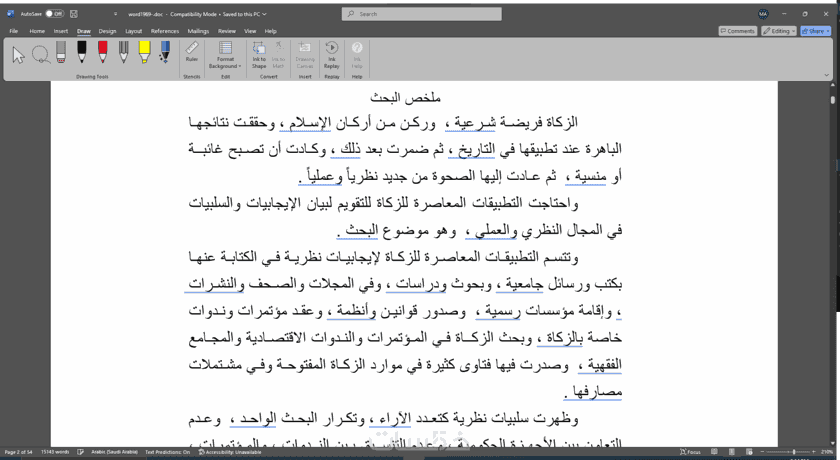Select the Eraser tool
Image resolution: width=840 pixels, height=460 pixels.
click(x=61, y=53)
